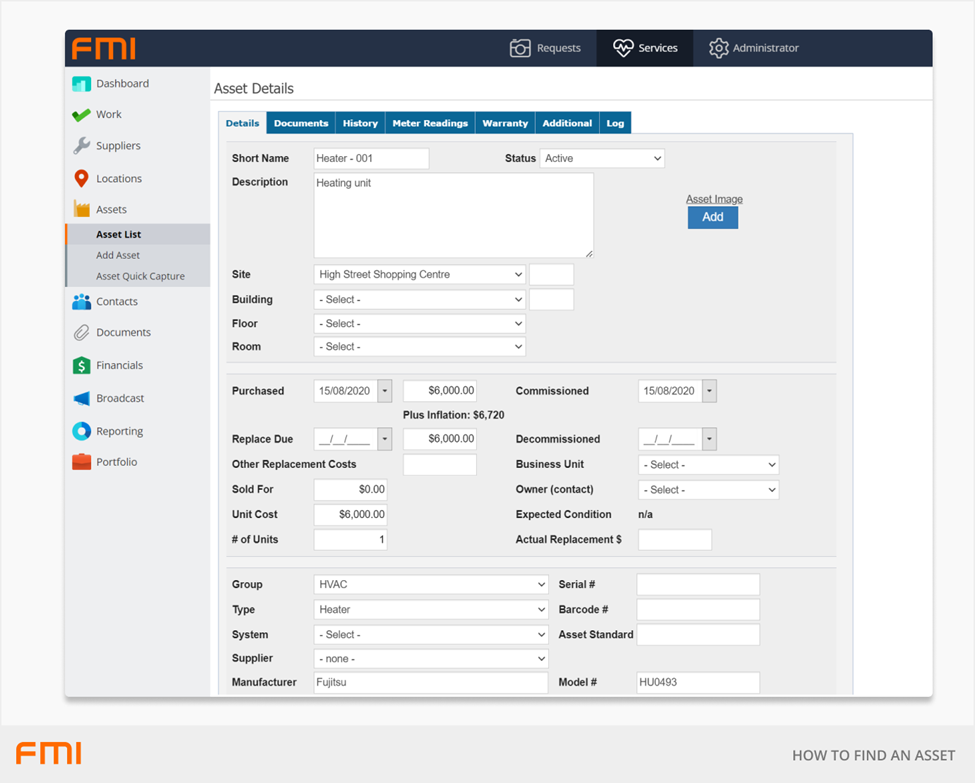Select Asset Quick Capture in sidebar

coord(140,276)
